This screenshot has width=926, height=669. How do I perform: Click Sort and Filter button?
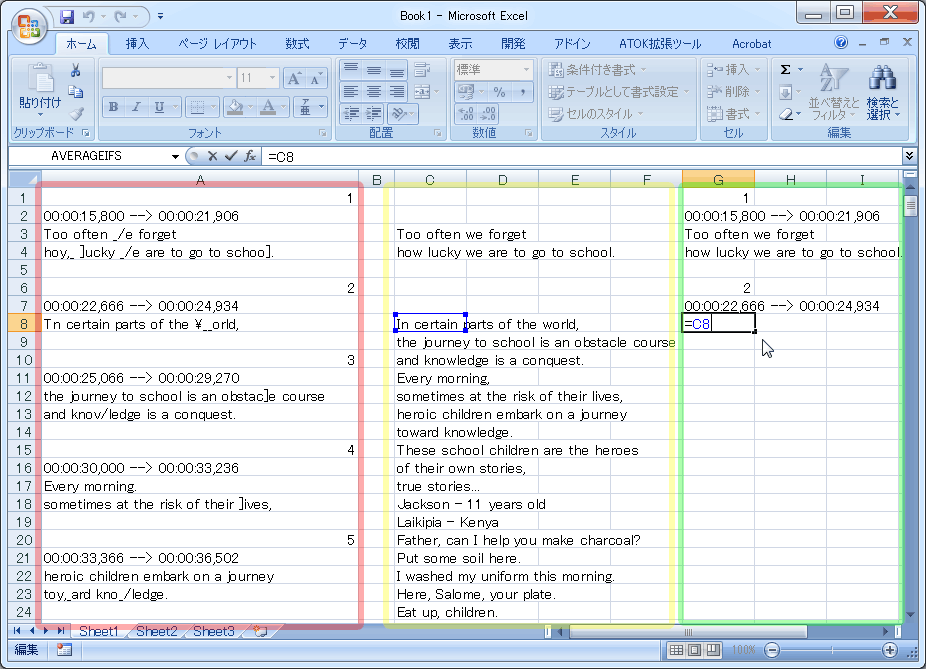point(834,93)
